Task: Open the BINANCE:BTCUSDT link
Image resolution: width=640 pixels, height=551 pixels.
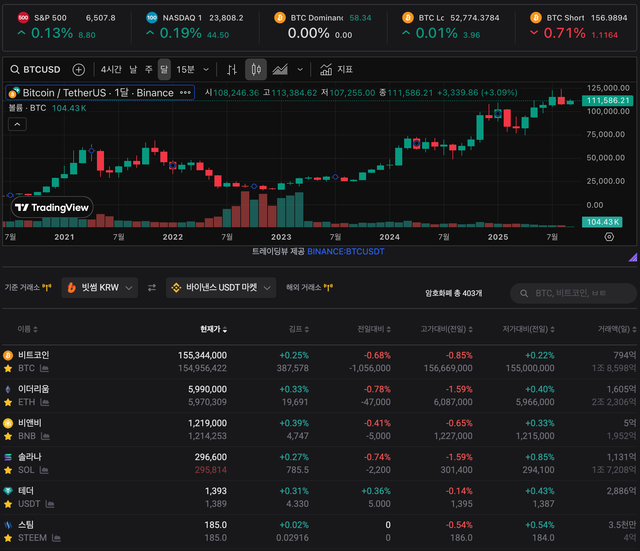Action: click(346, 251)
